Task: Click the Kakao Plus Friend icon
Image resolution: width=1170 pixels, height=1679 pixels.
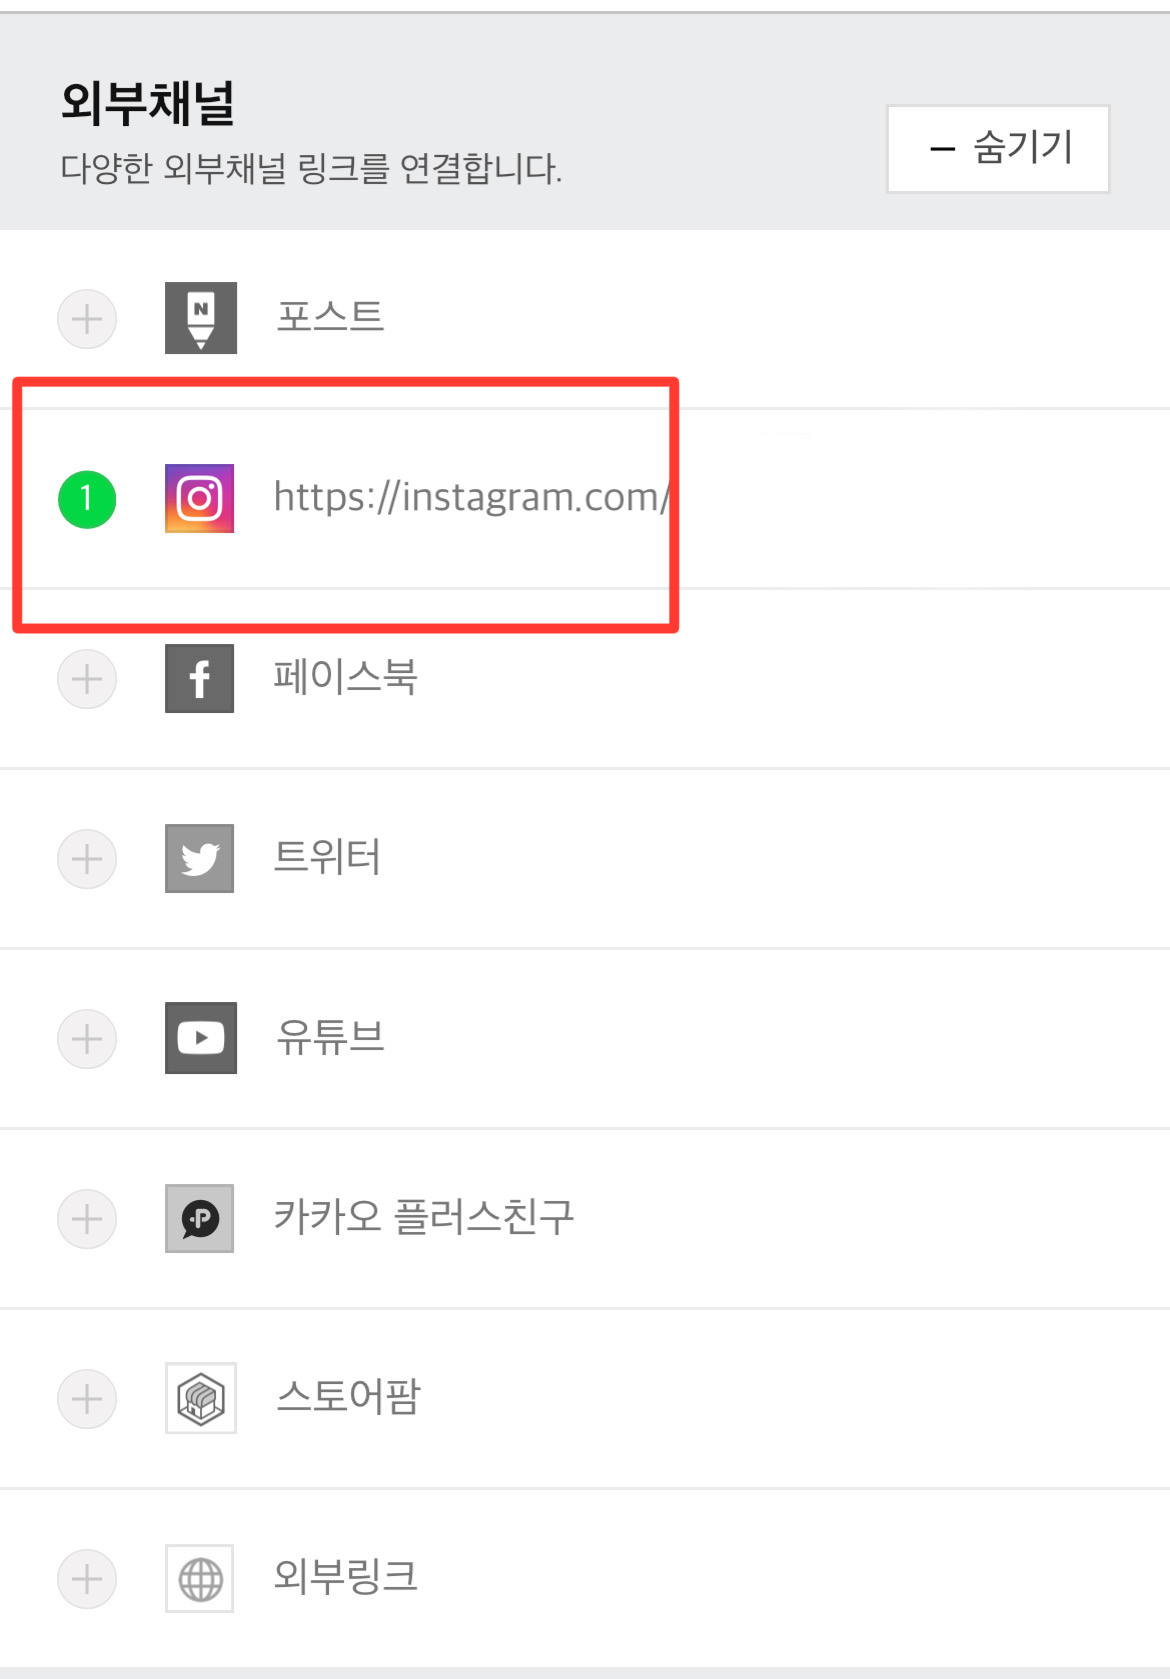Action: (x=200, y=1218)
